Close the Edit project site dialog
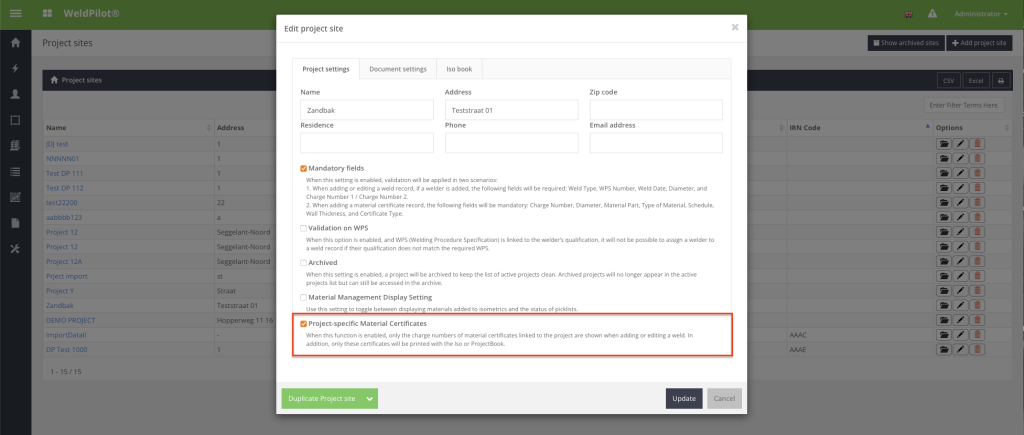This screenshot has height=435, width=1024. point(735,27)
